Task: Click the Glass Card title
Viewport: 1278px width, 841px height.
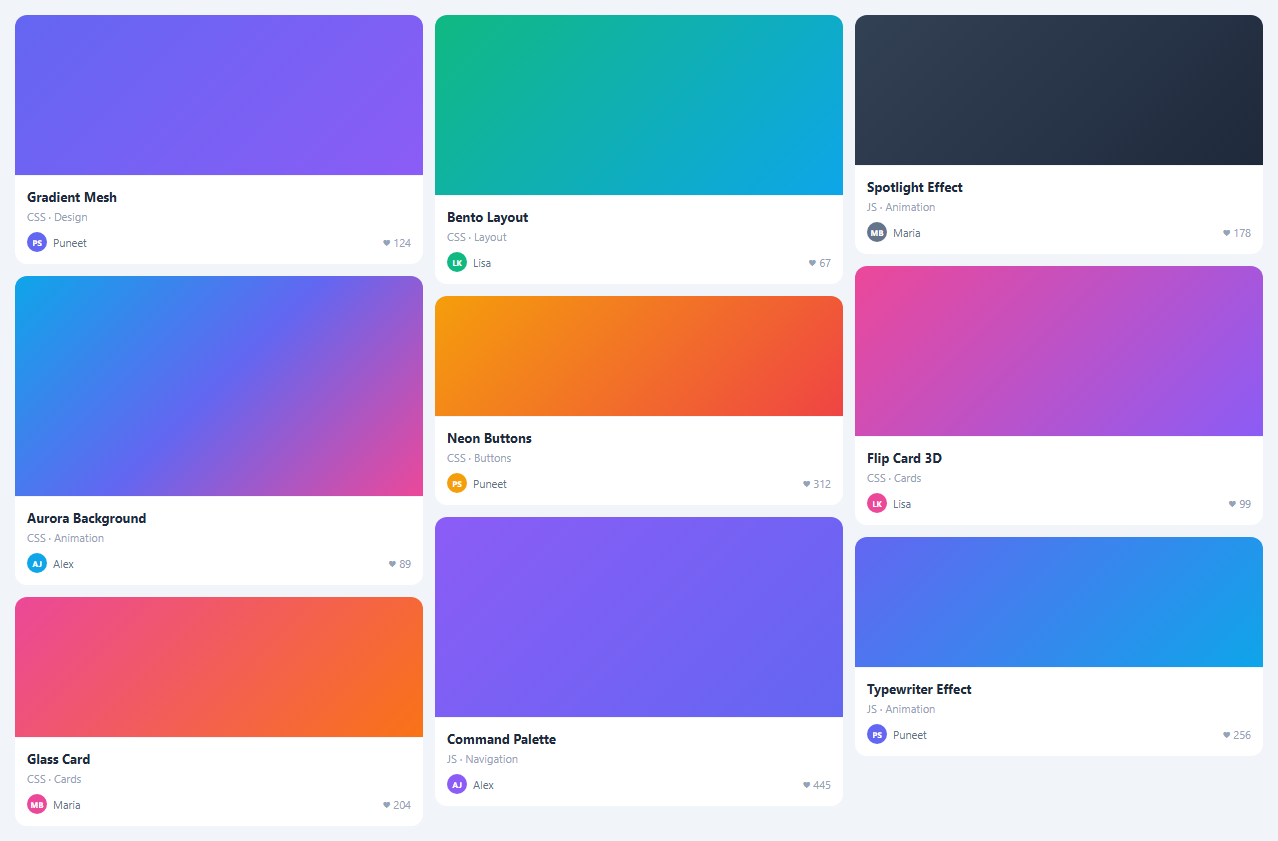Action: point(59,759)
